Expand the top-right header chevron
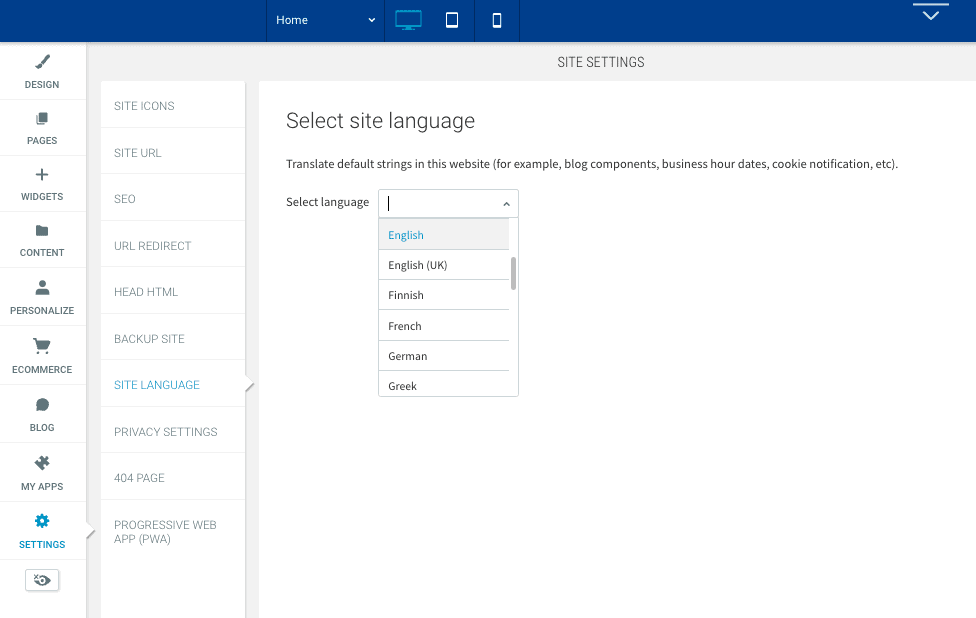Viewport: 976px width, 618px height. point(931,14)
